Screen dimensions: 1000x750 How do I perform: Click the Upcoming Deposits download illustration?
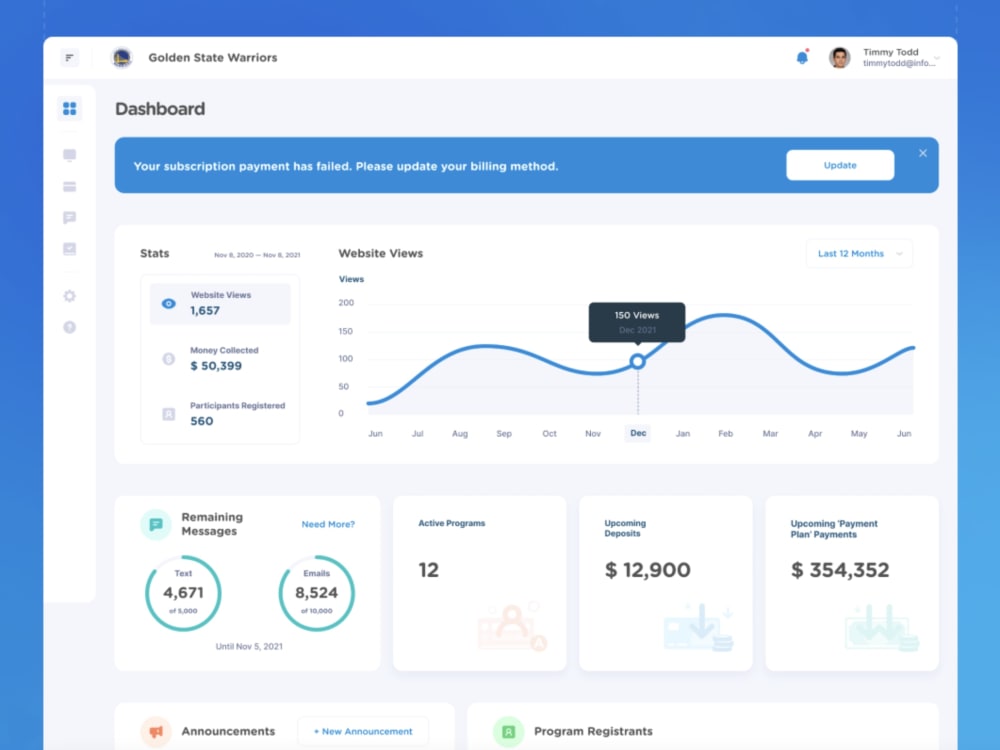[x=698, y=627]
